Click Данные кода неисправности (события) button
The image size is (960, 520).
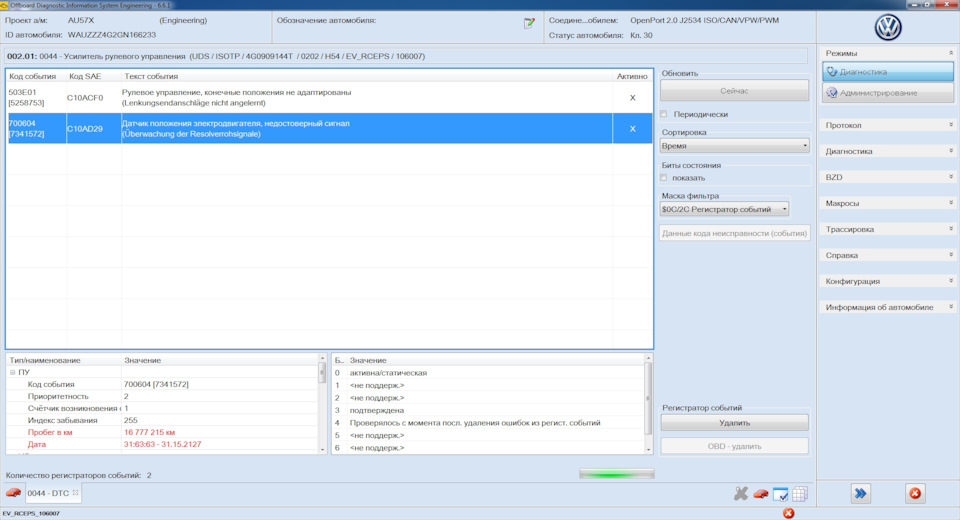[734, 233]
